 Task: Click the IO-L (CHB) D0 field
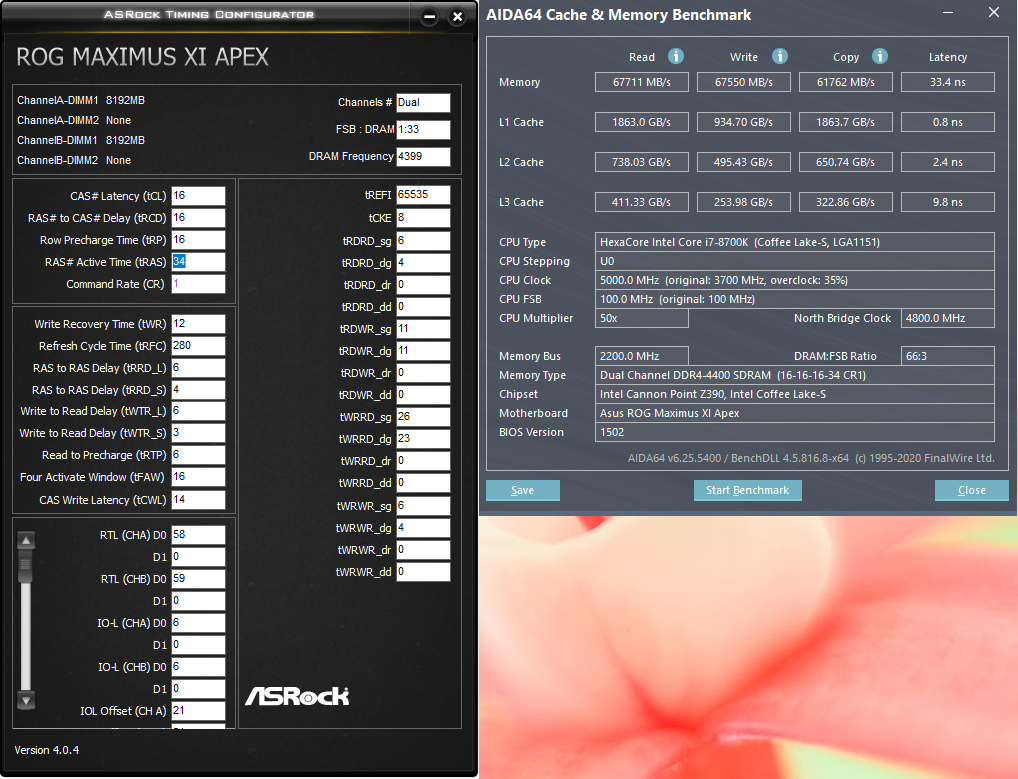click(x=198, y=667)
